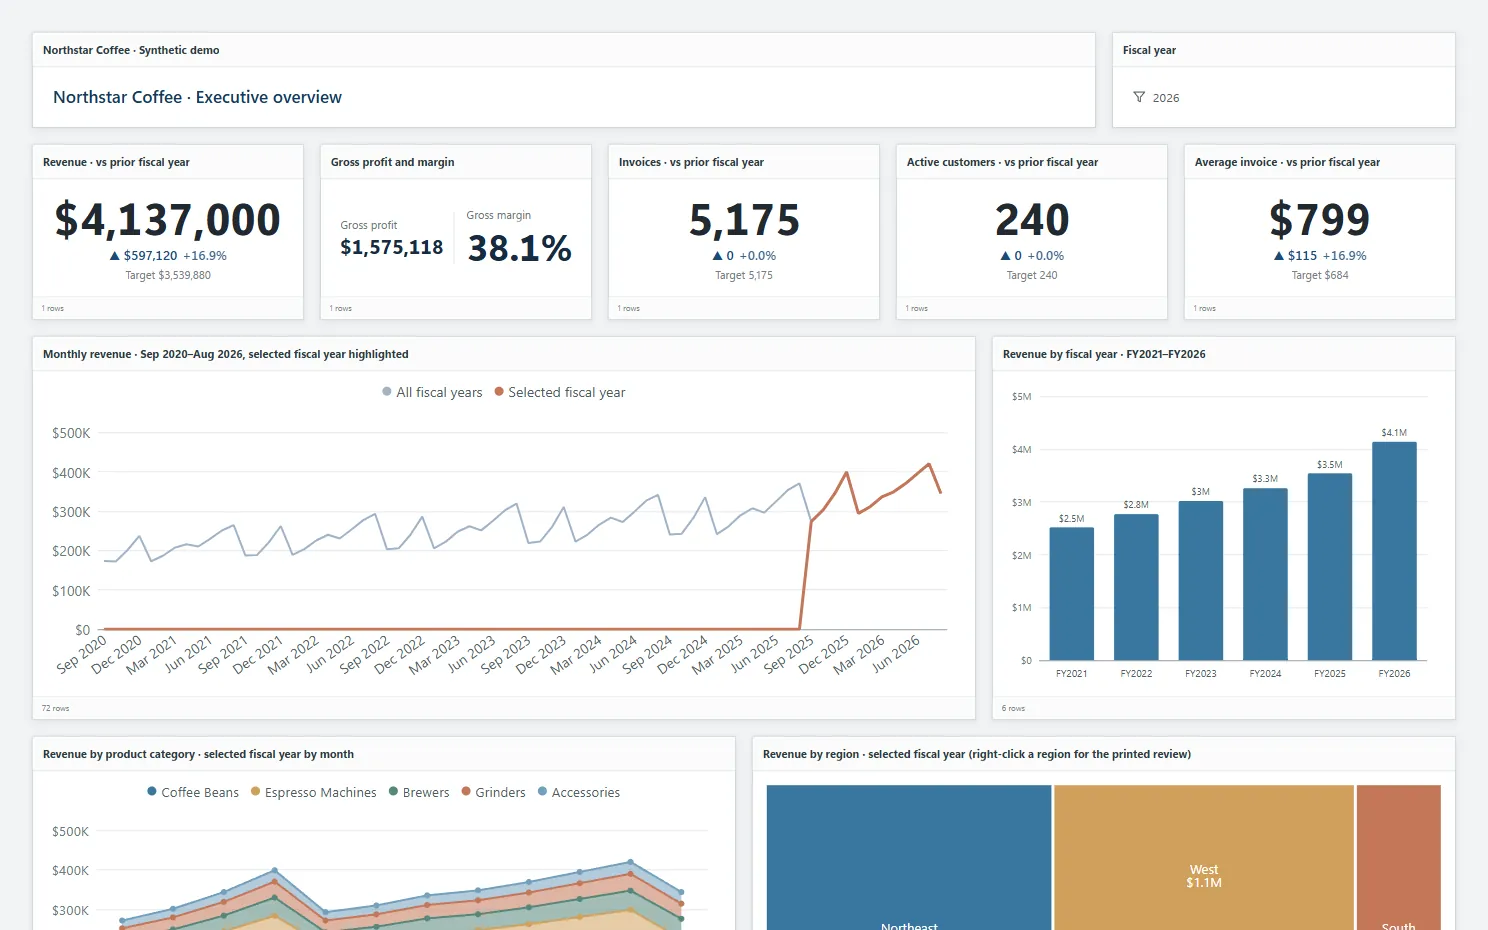Click the Revenue by product category title

click(198, 754)
